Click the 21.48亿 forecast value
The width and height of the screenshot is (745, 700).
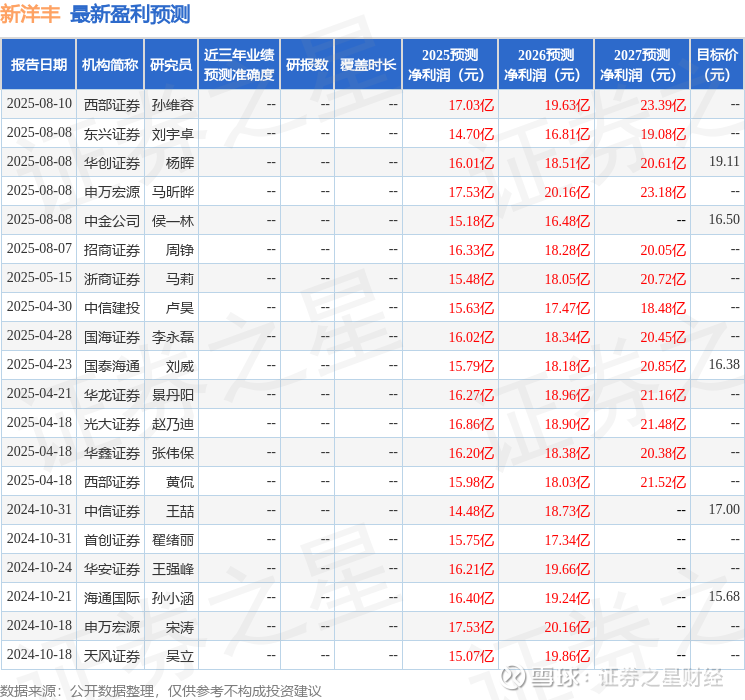pos(663,424)
